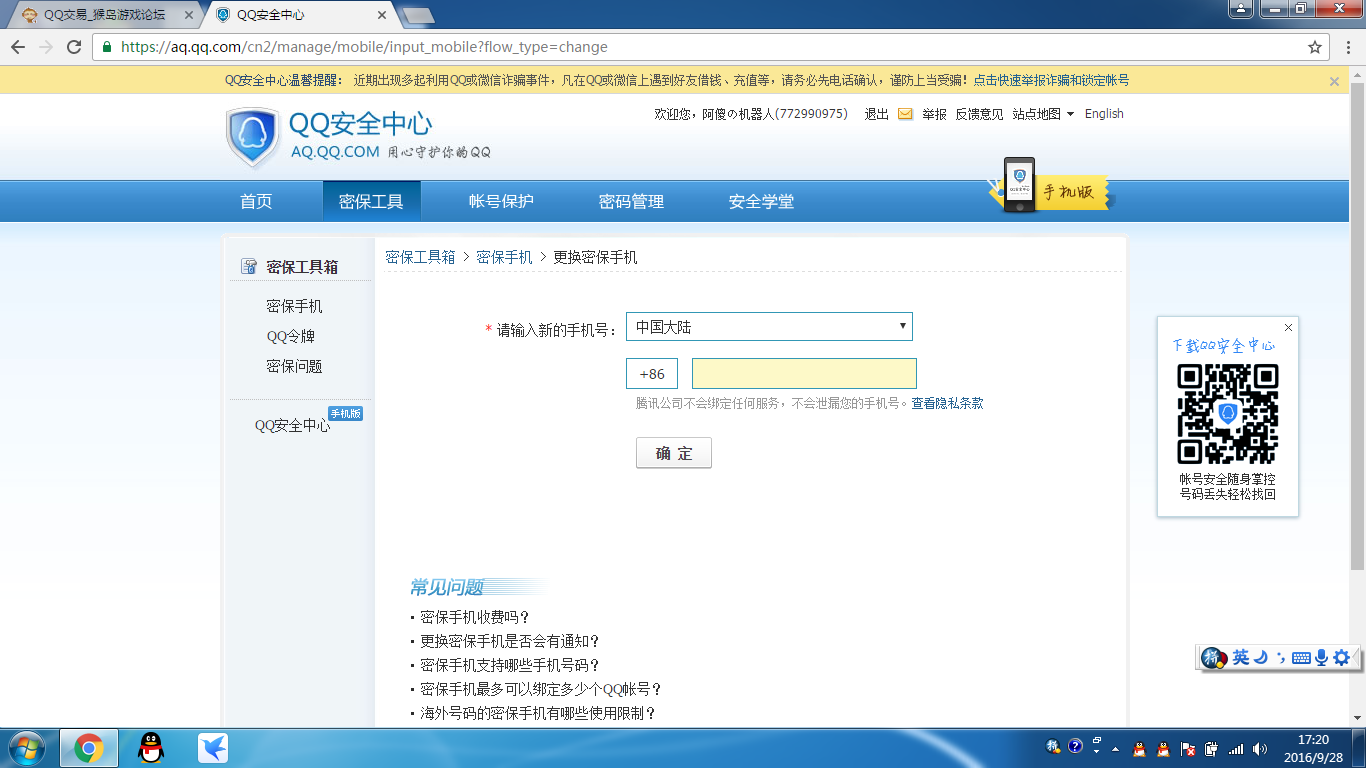Click the IME 拼 logo on floating bar
1366x768 pixels.
[1214, 658]
